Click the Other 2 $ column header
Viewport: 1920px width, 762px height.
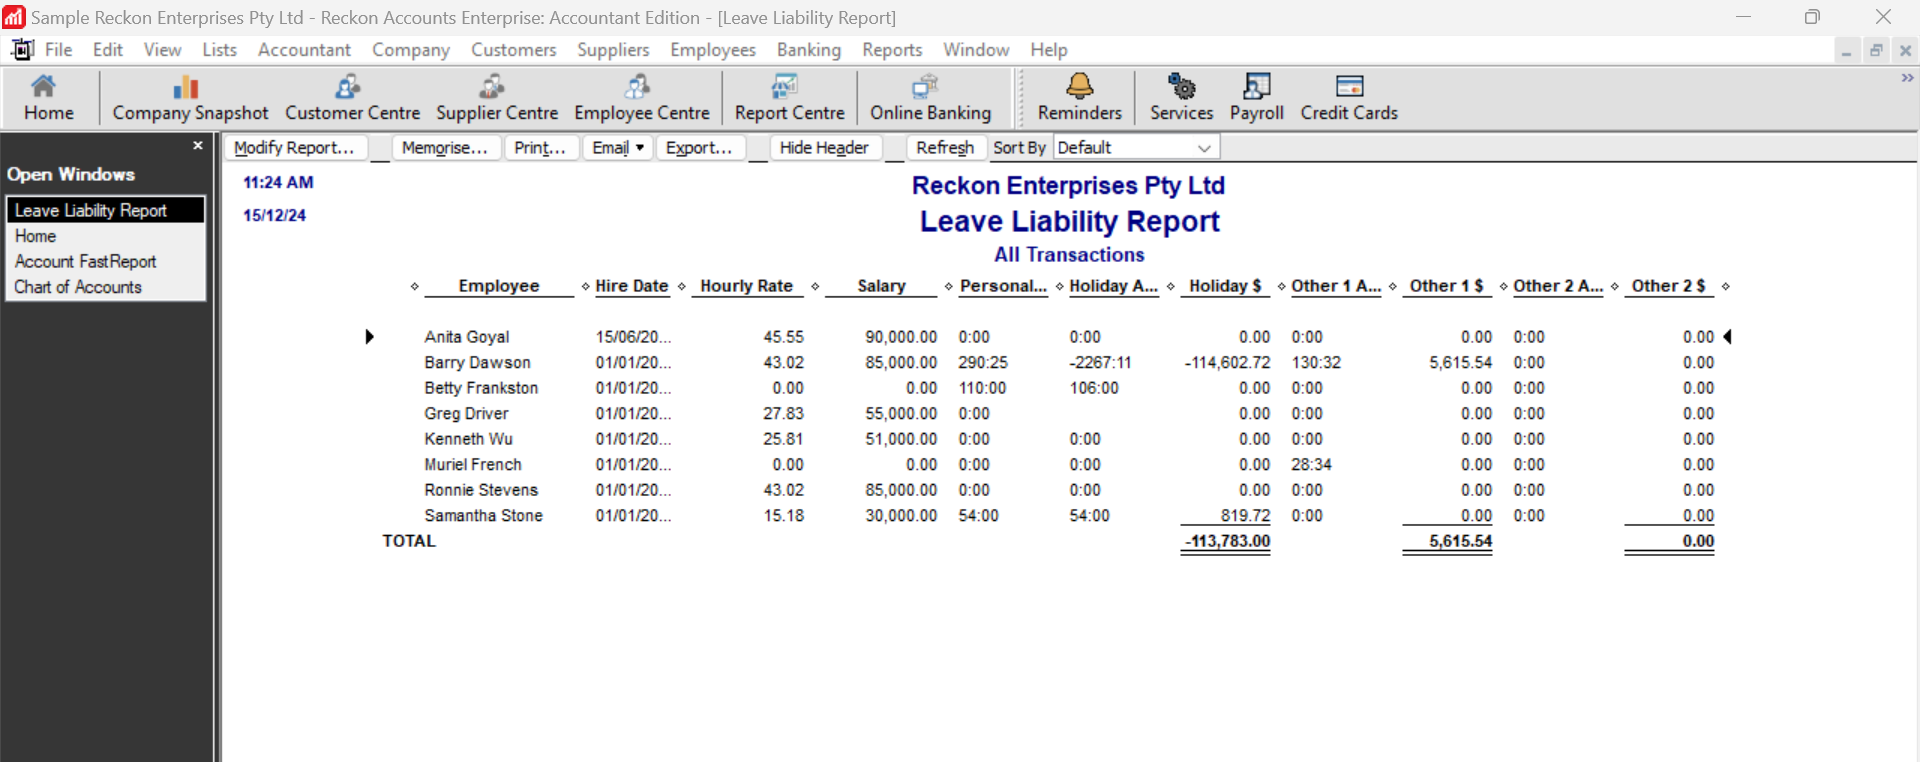[x=1669, y=286]
